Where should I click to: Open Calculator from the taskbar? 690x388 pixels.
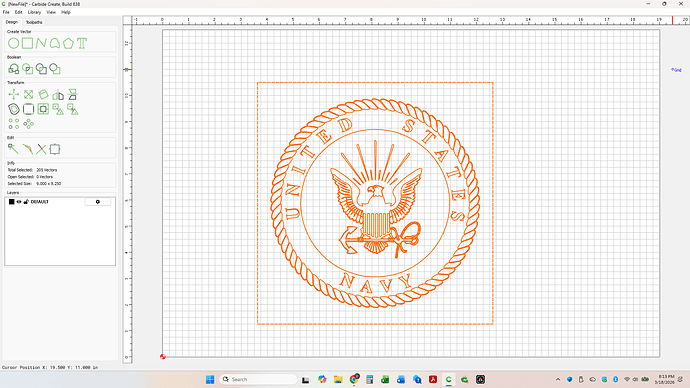[x=370, y=379]
